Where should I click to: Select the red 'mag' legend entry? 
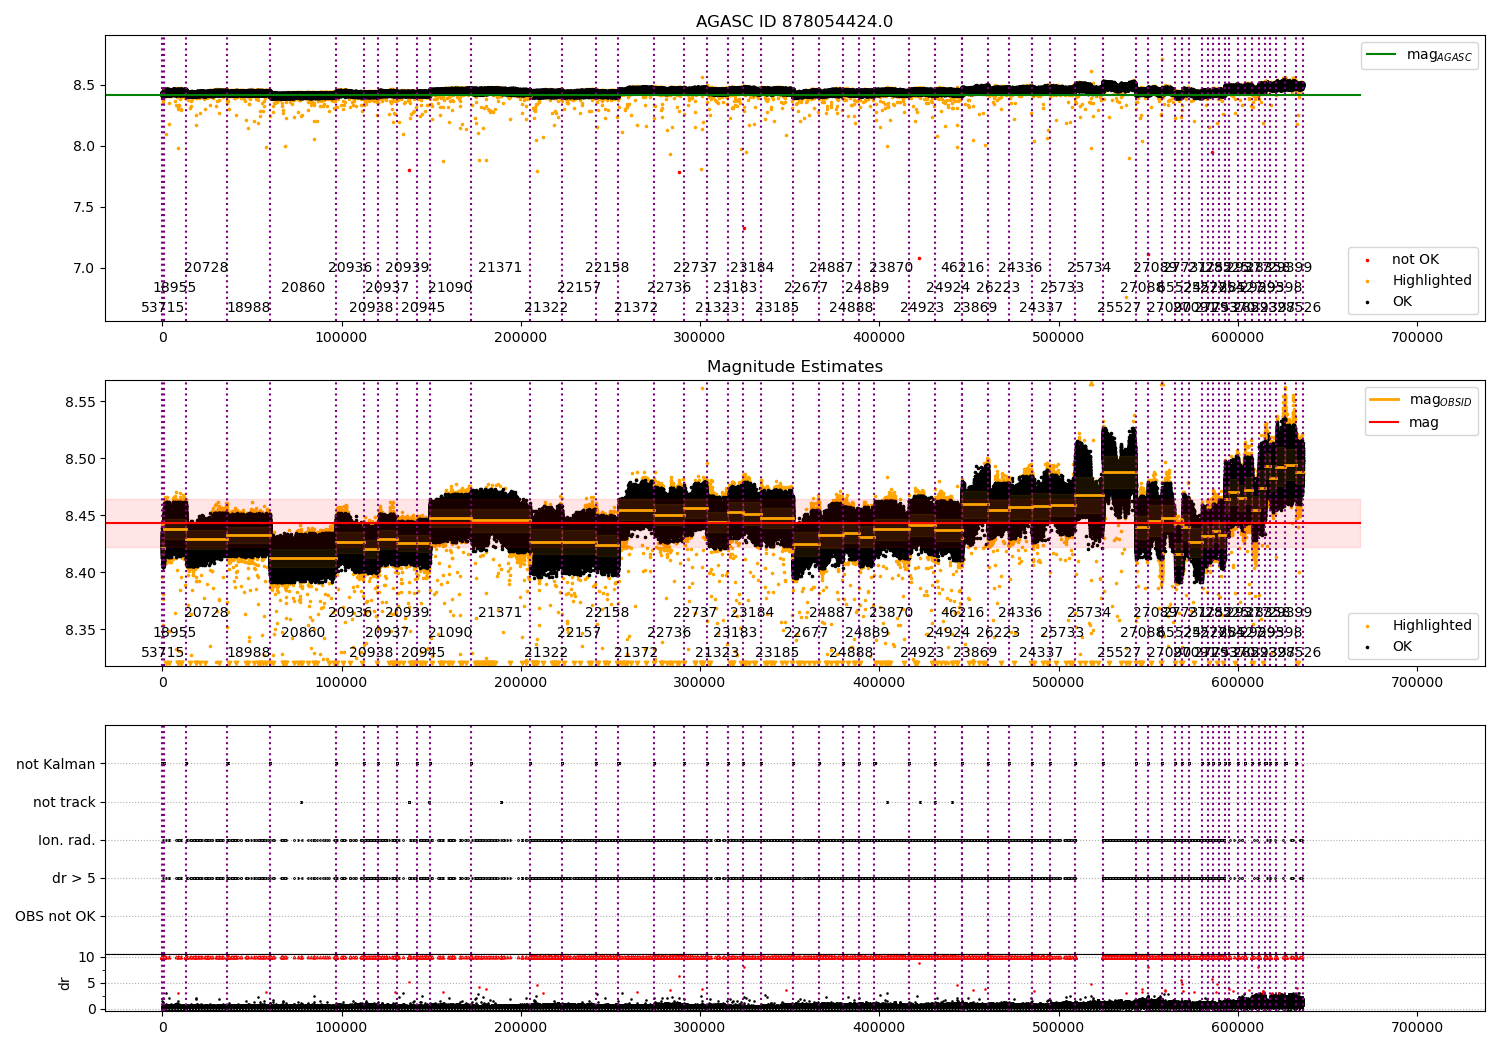click(1405, 423)
